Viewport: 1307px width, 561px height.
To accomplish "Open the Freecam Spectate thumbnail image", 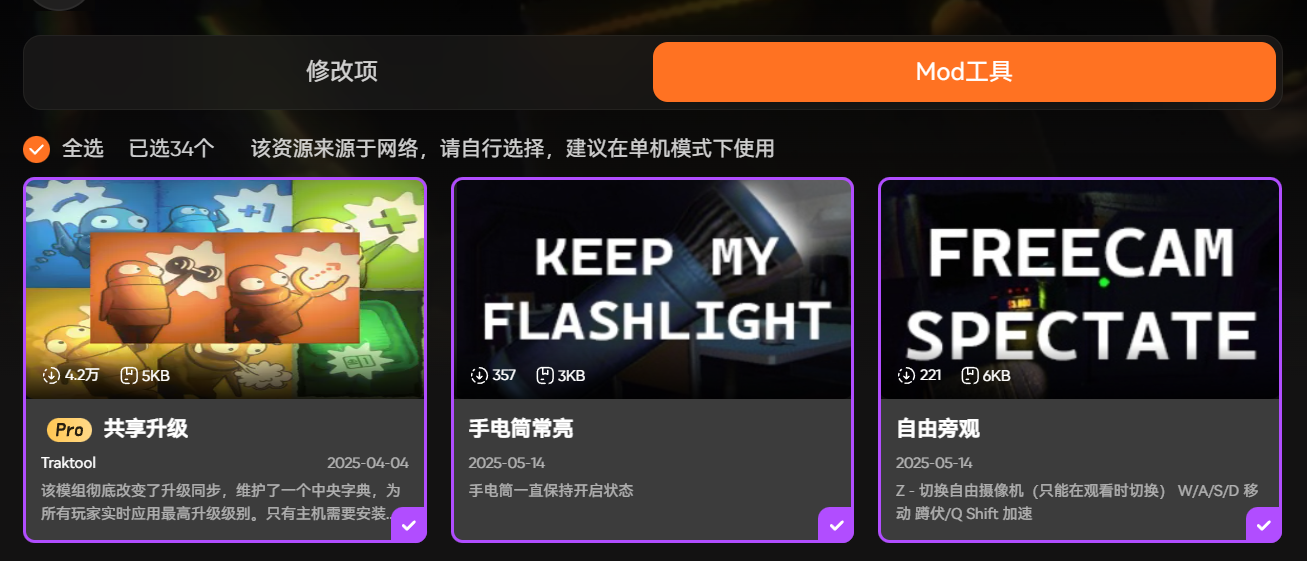I will click(x=1080, y=289).
